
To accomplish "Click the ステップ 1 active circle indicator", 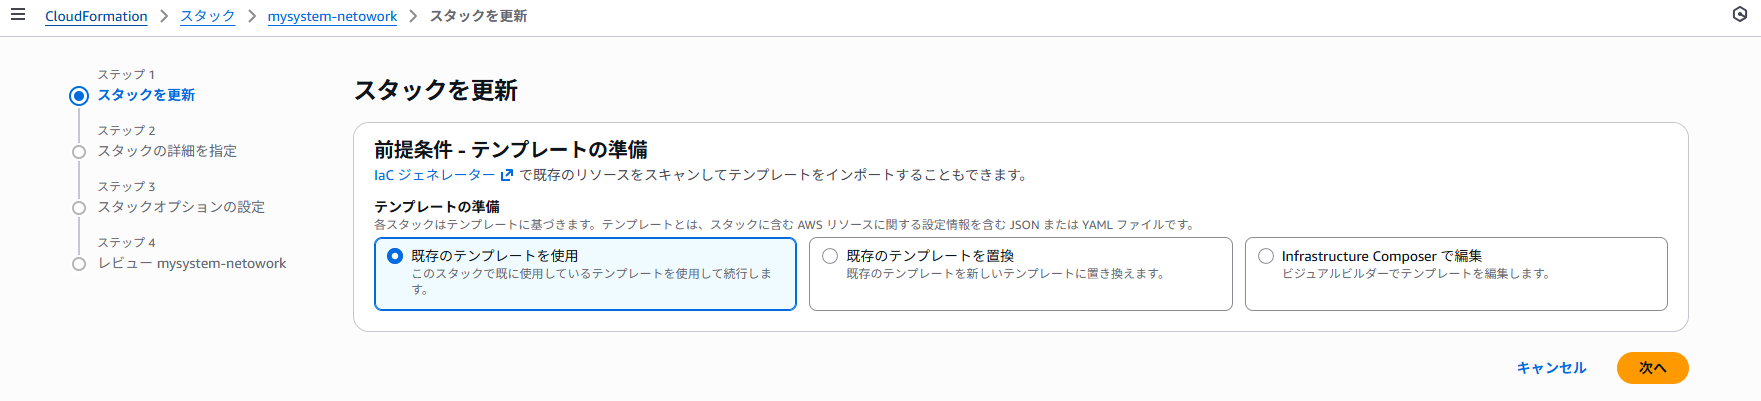I will (x=79, y=96).
